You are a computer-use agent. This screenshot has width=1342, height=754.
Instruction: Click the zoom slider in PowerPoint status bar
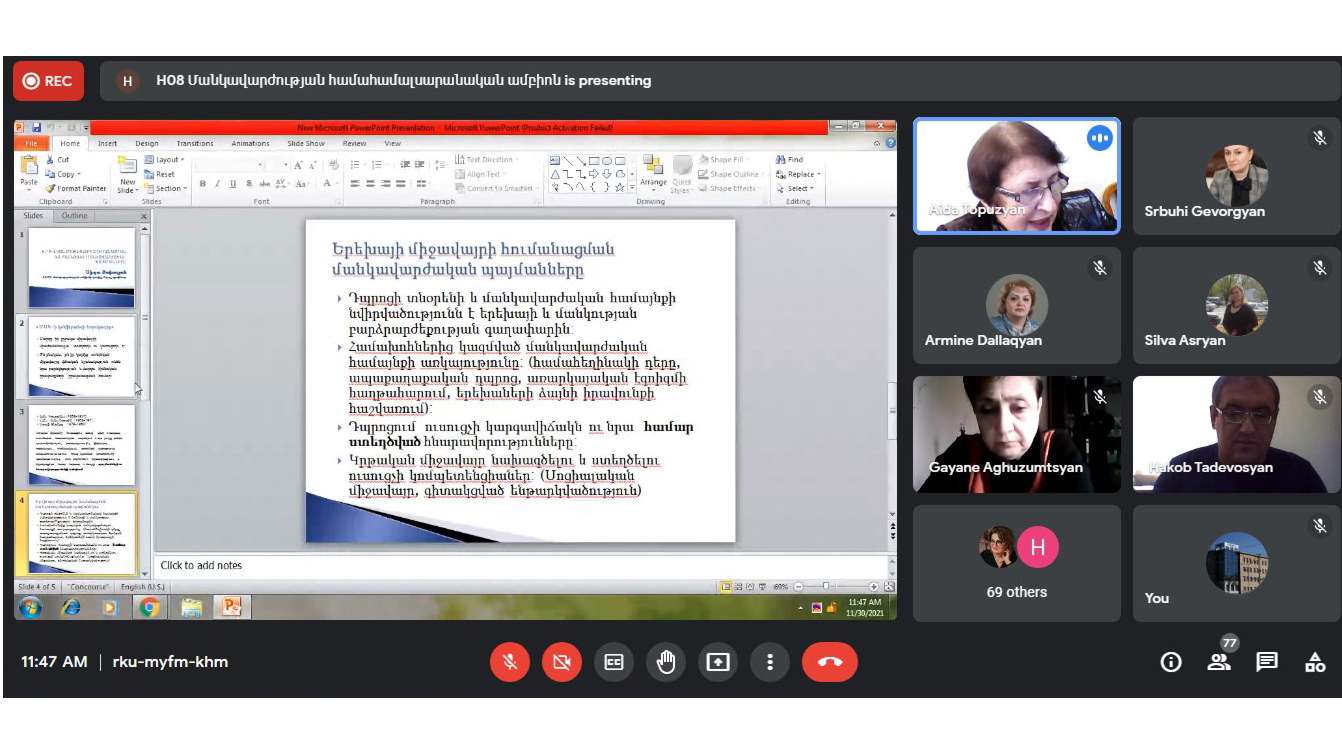click(826, 587)
